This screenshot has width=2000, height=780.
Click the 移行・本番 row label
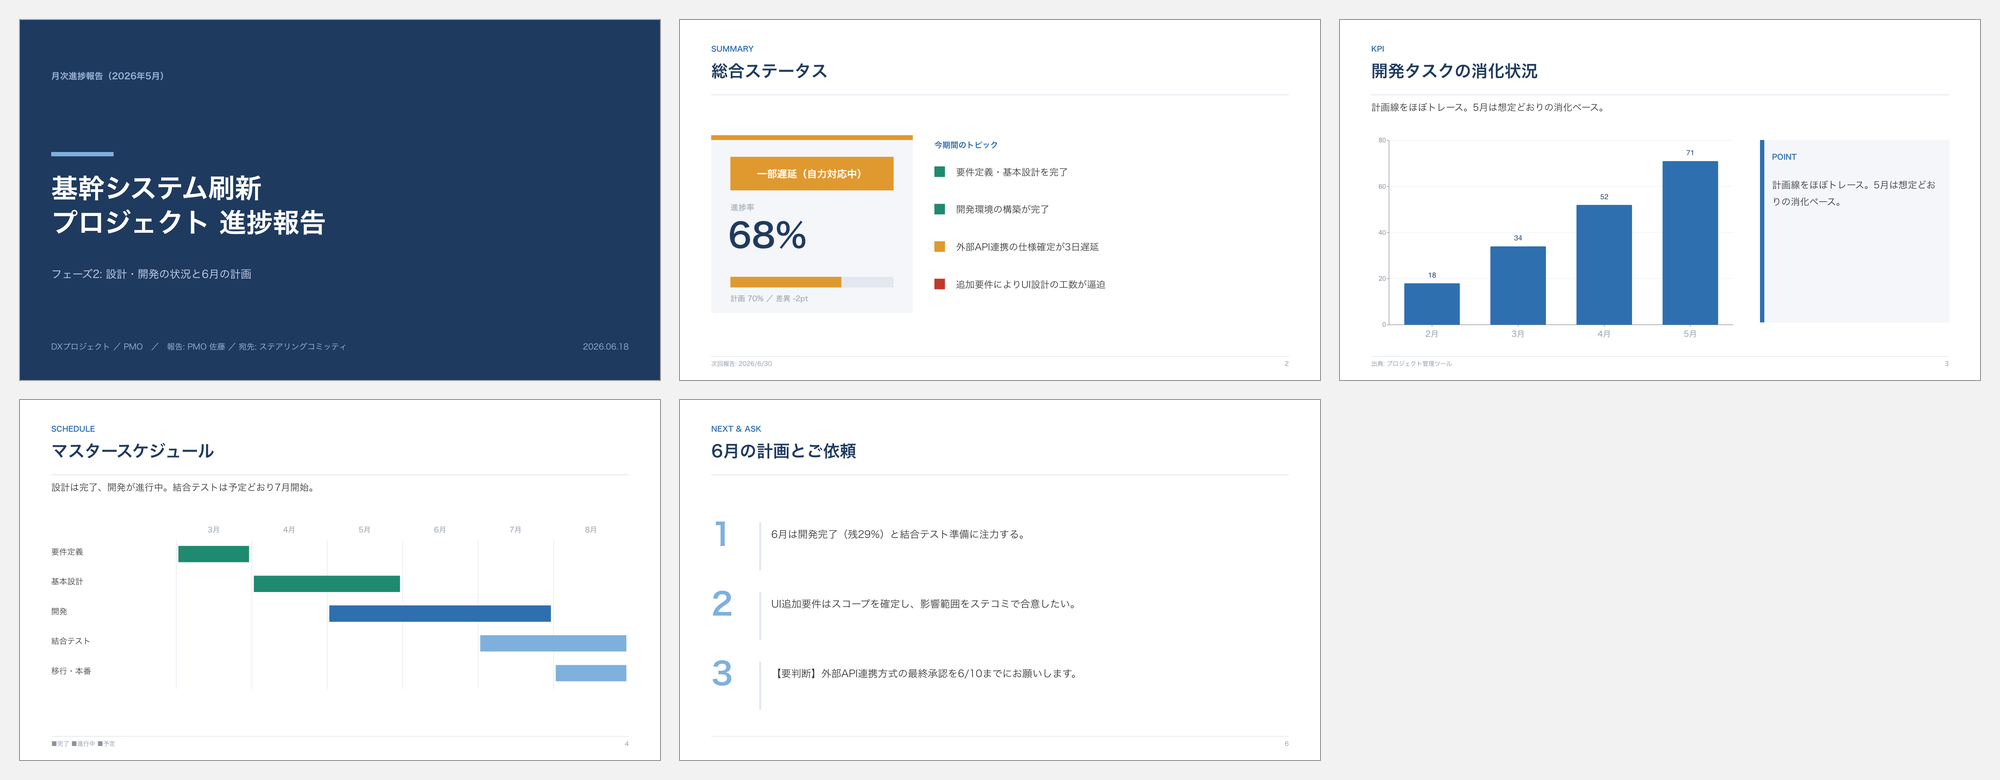pos(71,671)
